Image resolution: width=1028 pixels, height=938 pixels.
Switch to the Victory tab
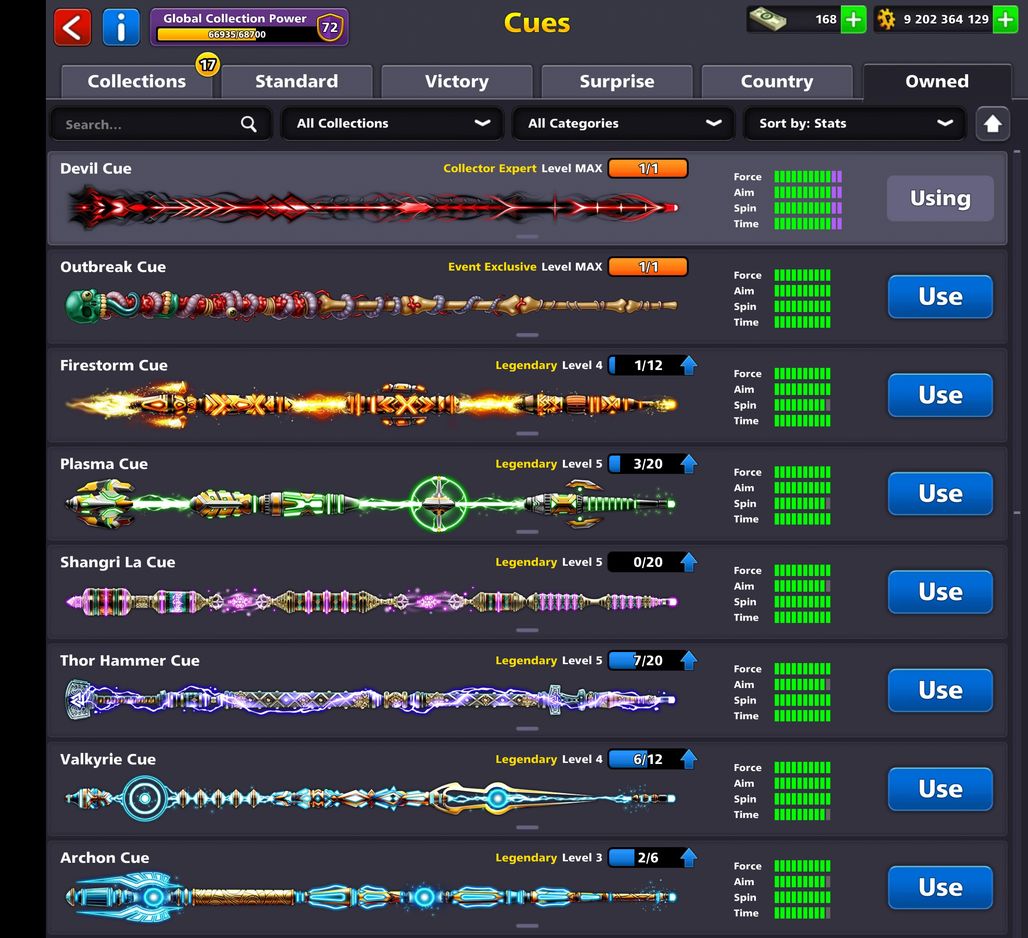click(x=456, y=81)
